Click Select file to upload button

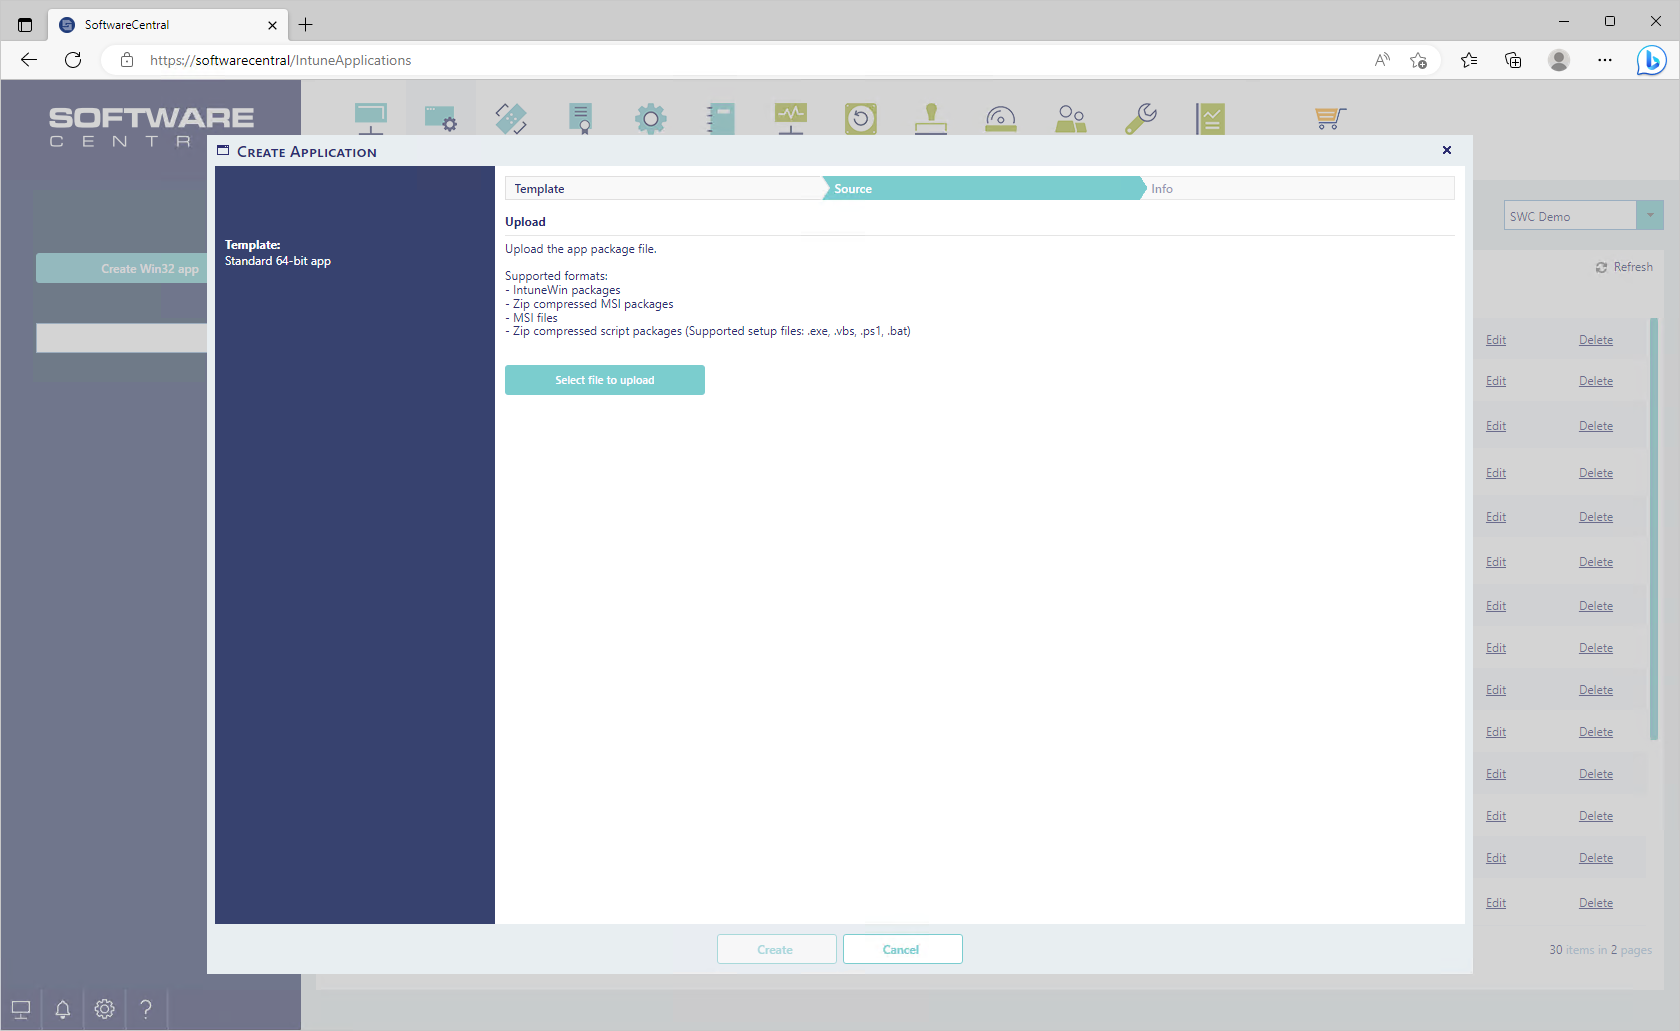pos(605,380)
